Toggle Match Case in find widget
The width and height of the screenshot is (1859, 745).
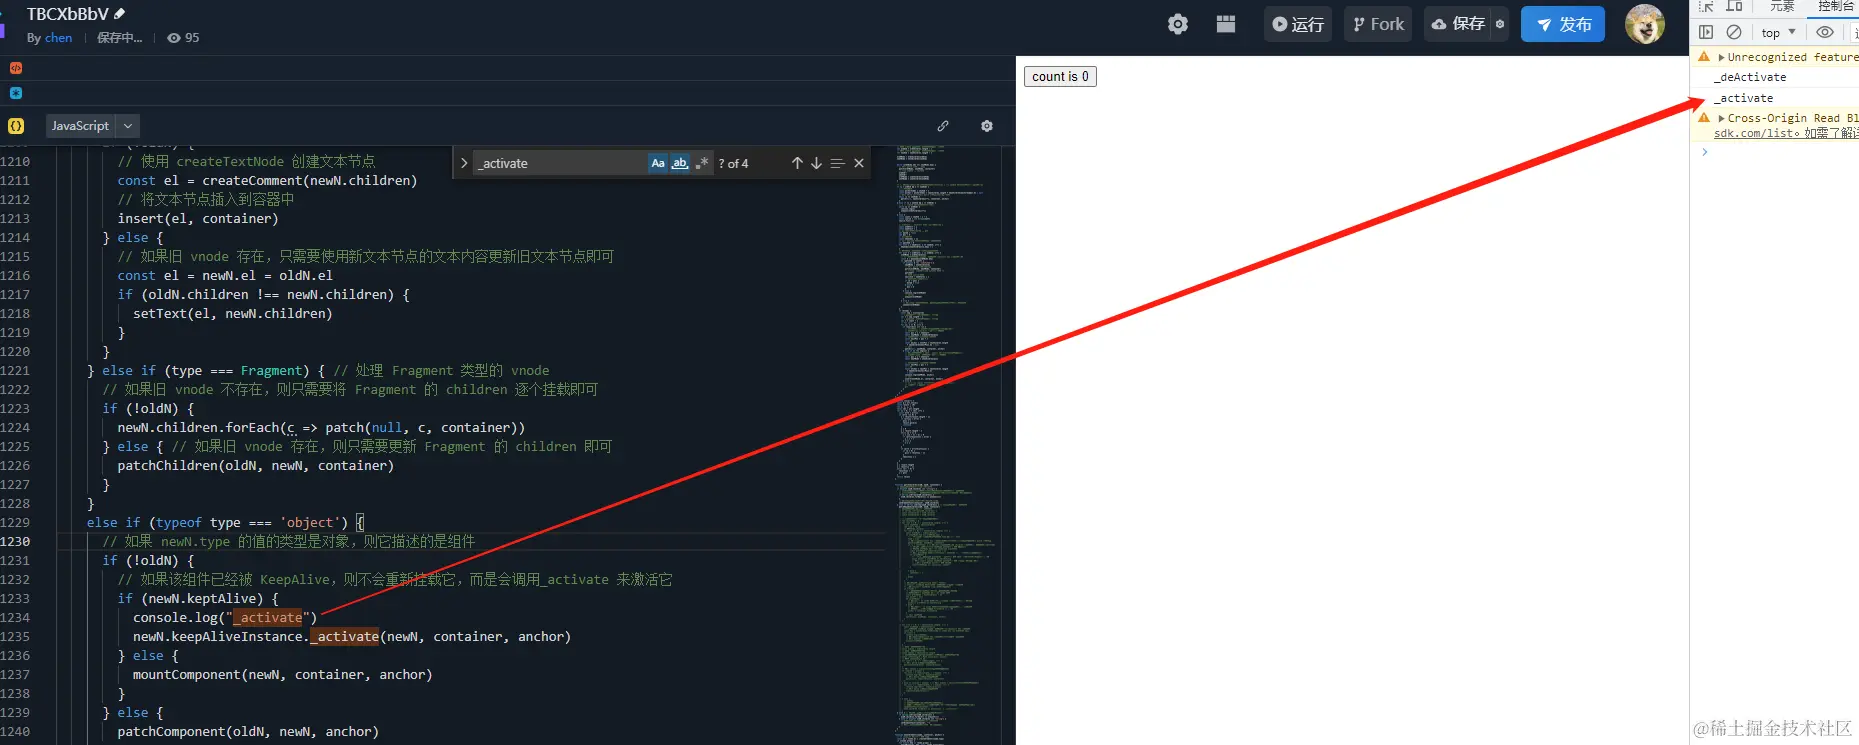tap(658, 163)
